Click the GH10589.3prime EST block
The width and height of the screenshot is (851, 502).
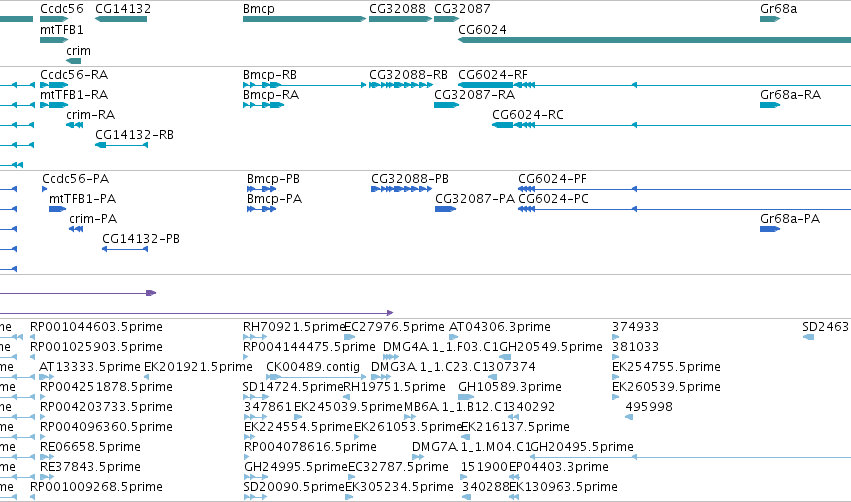pyautogui.click(x=466, y=397)
